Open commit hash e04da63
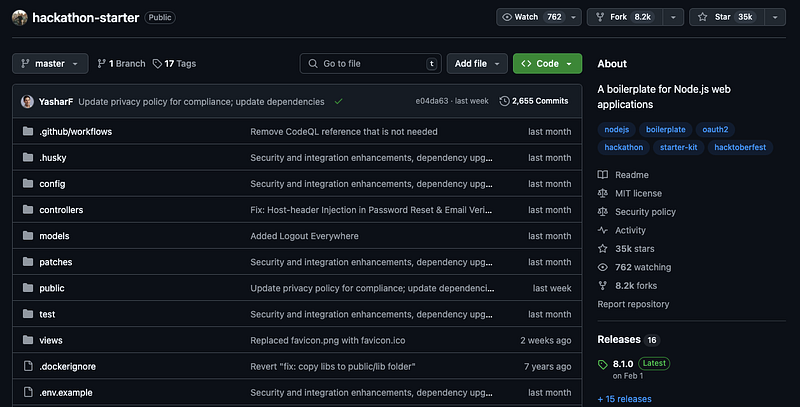This screenshot has height=407, width=800. click(432, 101)
